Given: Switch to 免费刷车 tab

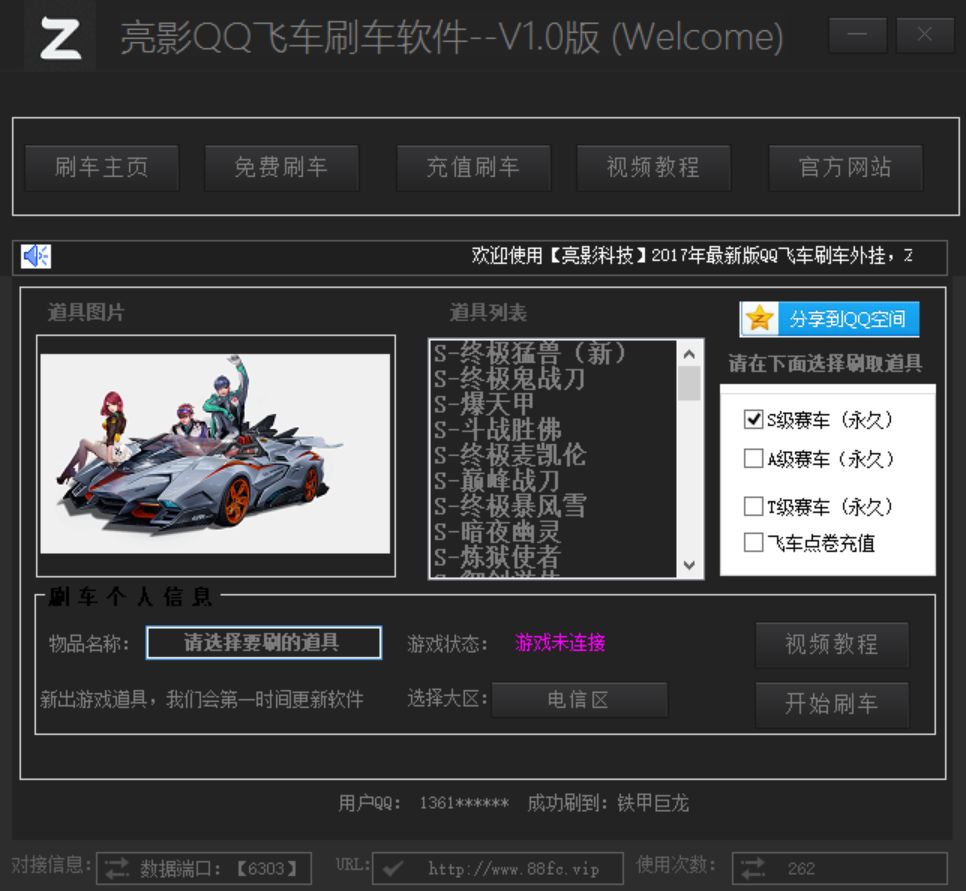Looking at the screenshot, I should point(282,167).
